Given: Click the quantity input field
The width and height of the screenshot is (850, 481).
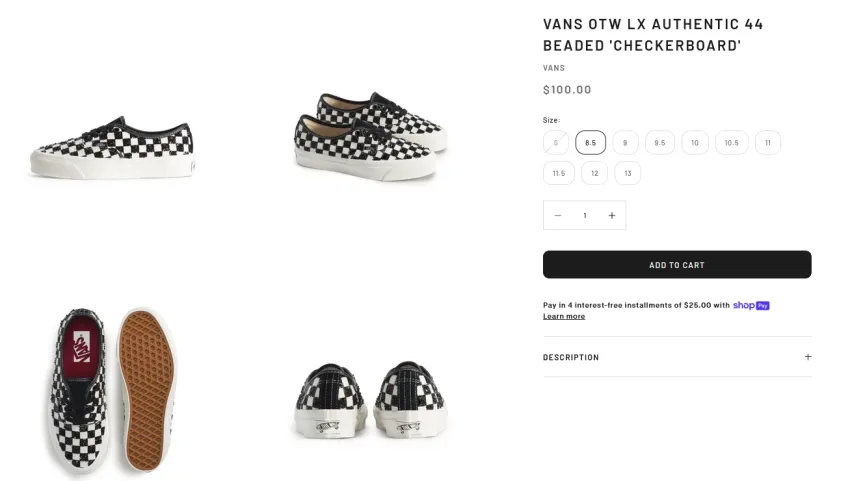Looking at the screenshot, I should click(584, 215).
